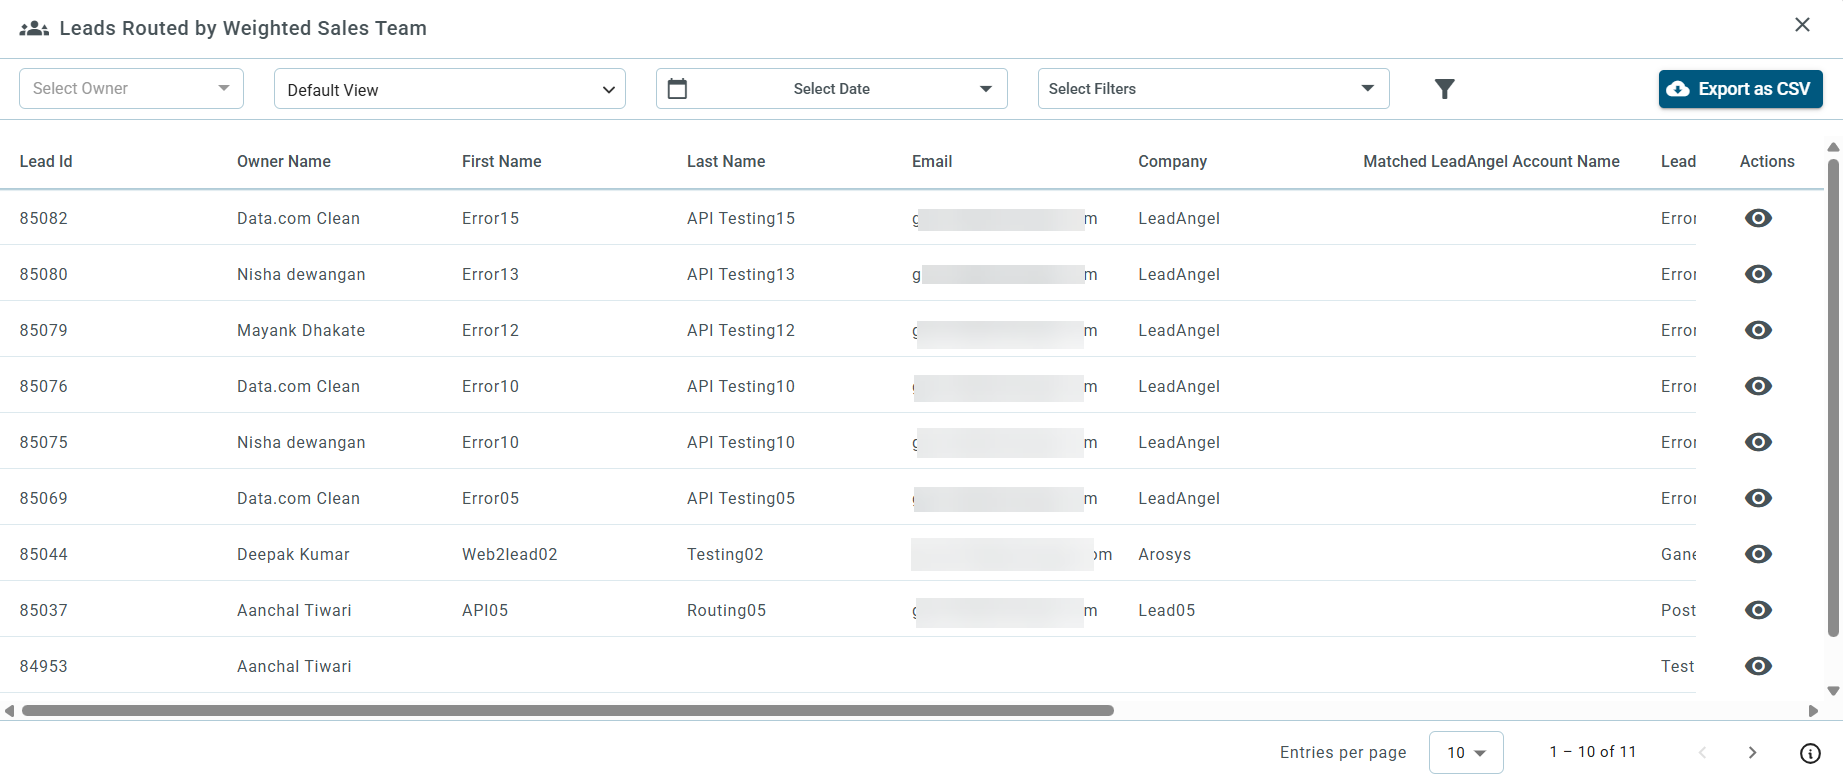Click the calendar icon in date picker
The image size is (1843, 779).
(x=677, y=89)
